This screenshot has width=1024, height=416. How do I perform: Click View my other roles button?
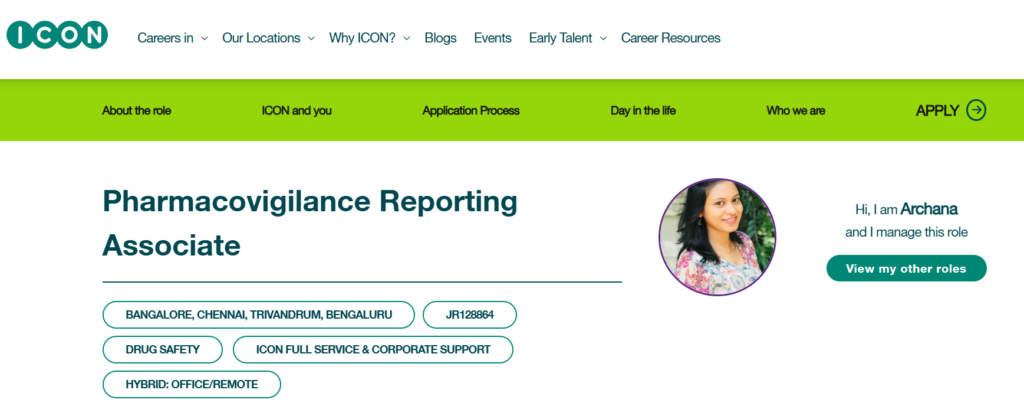click(906, 268)
